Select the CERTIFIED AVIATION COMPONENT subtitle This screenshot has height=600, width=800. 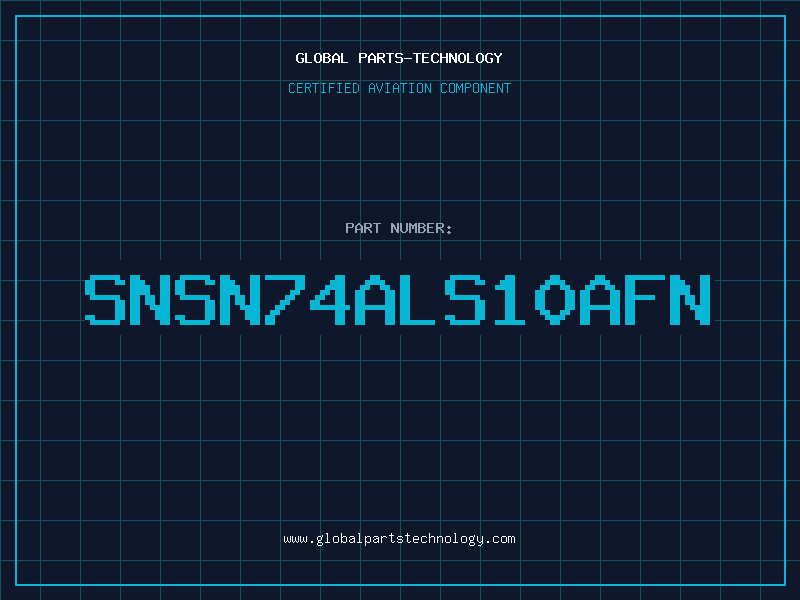pos(399,88)
